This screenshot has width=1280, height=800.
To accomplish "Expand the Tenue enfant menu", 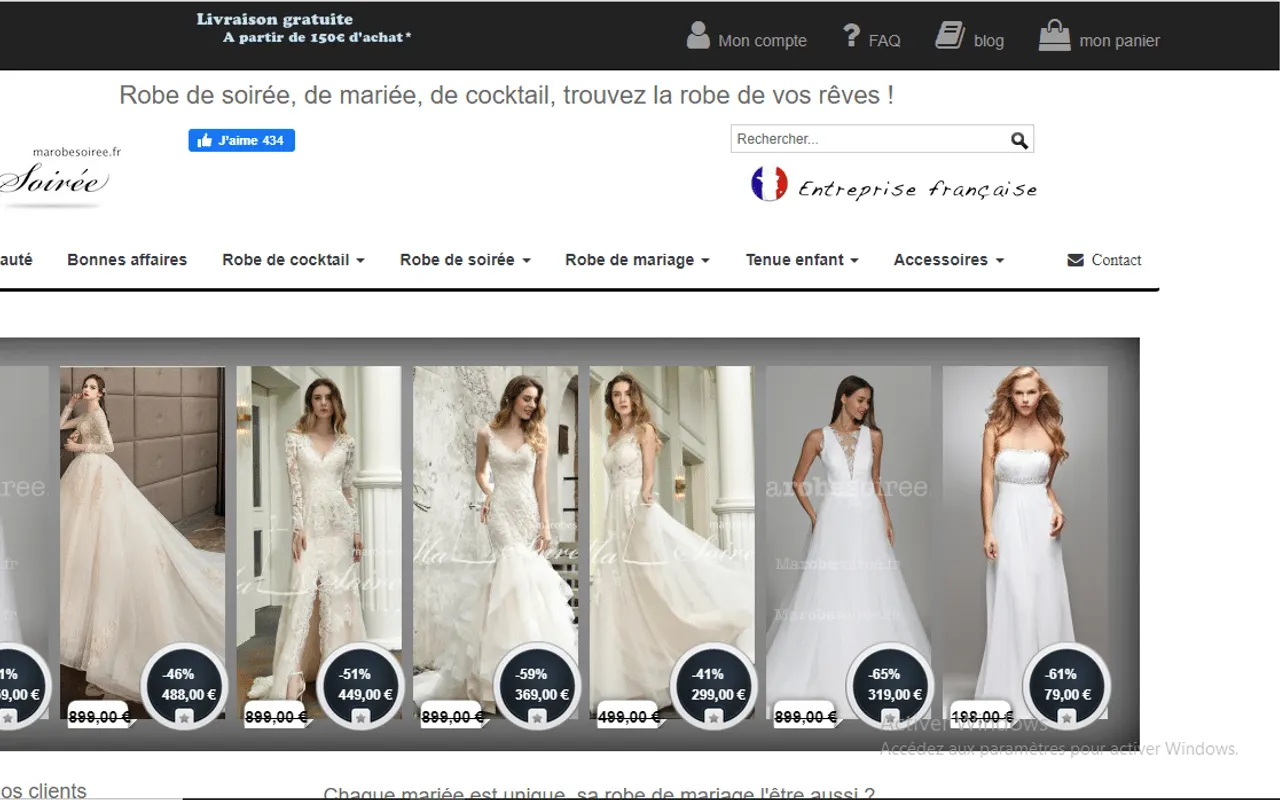I will point(802,260).
